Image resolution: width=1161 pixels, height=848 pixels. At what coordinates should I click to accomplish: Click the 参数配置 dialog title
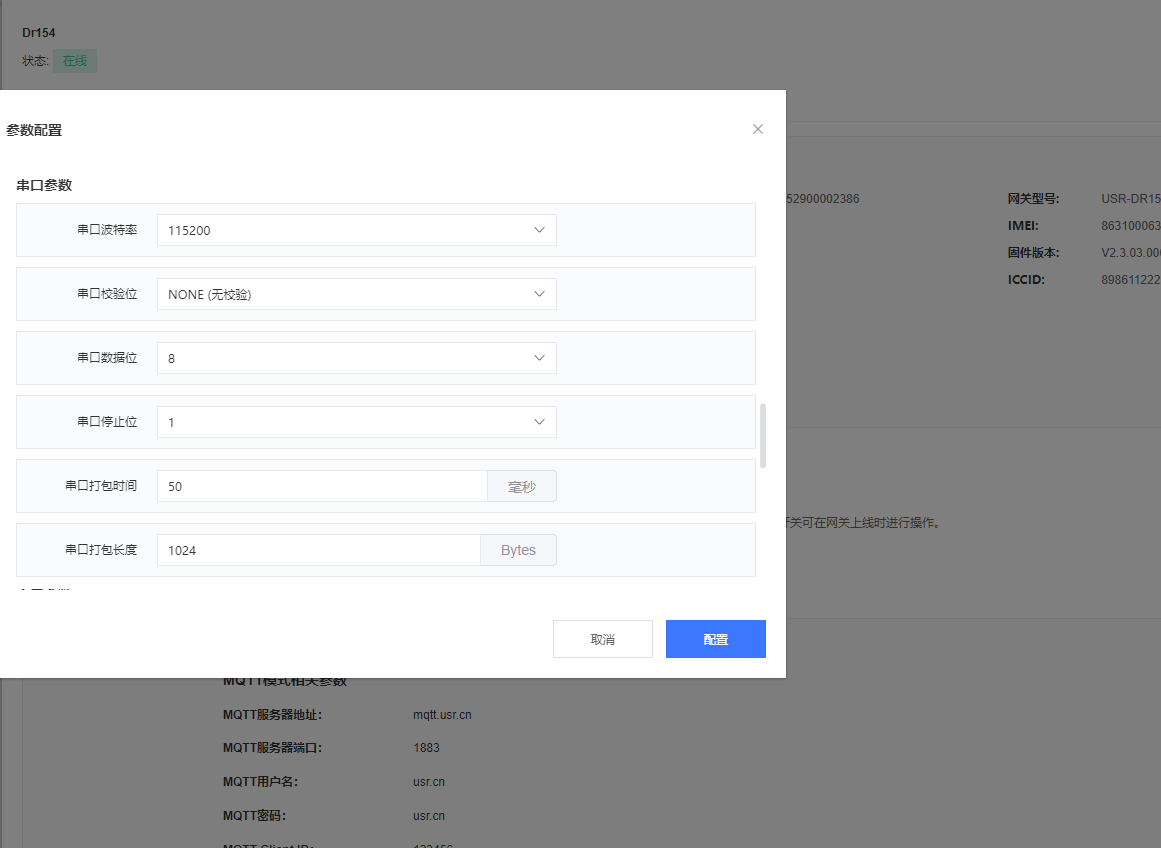click(x=34, y=130)
